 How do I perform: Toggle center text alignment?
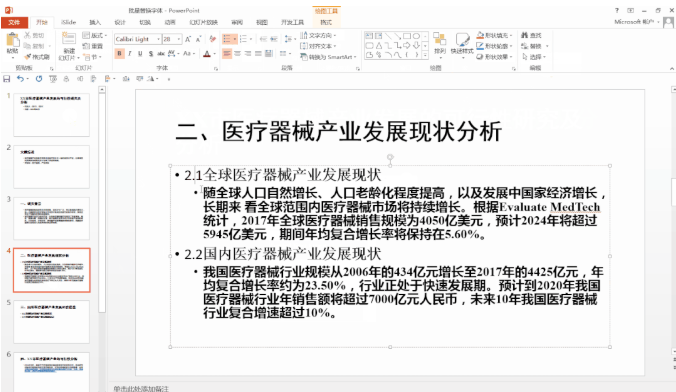(x=237, y=53)
